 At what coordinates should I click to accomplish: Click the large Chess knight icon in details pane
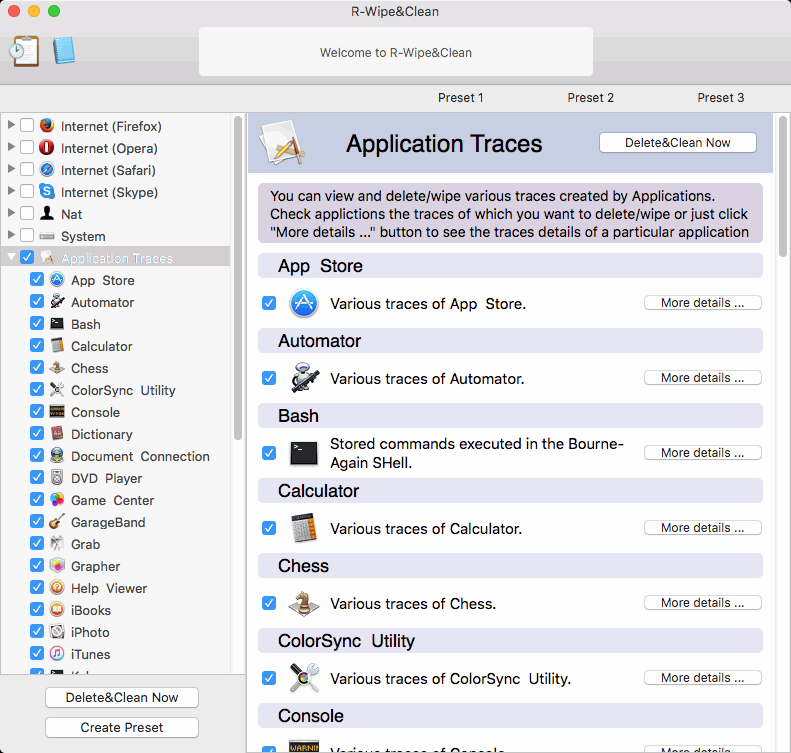tap(304, 603)
